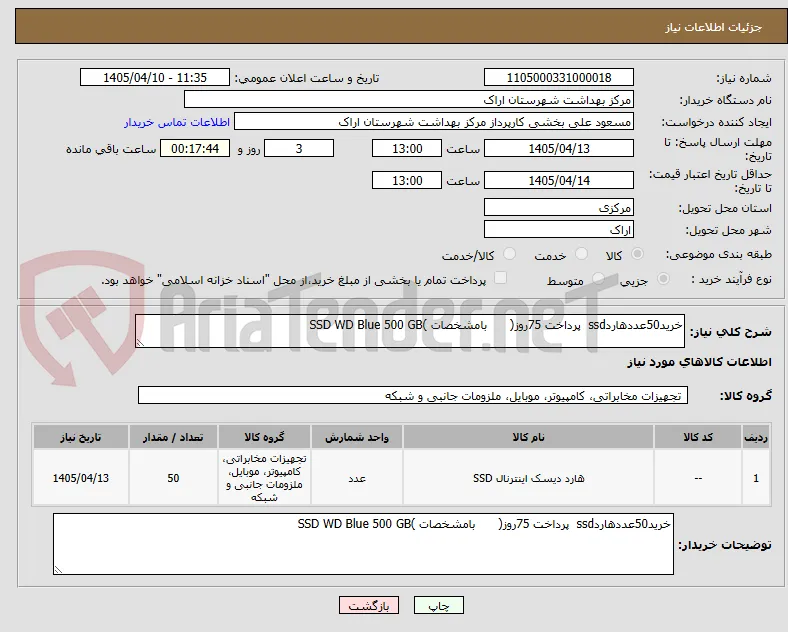The image size is (788, 632).
Task: Click the ردیف column header
Action: pos(756,437)
